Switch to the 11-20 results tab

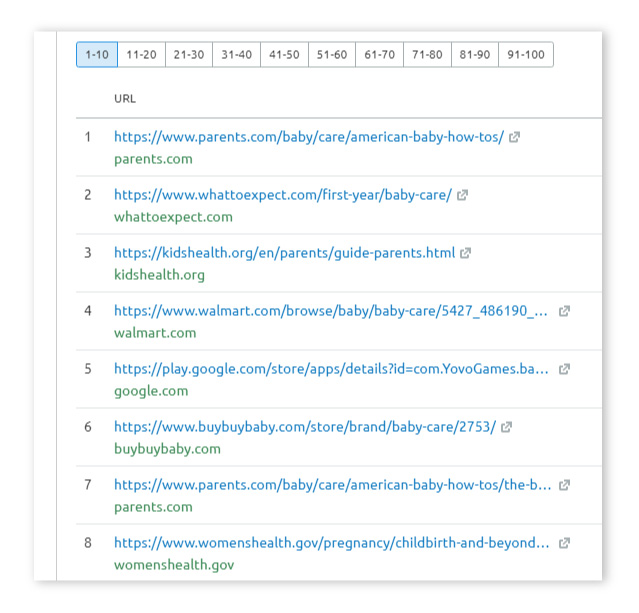(x=141, y=54)
